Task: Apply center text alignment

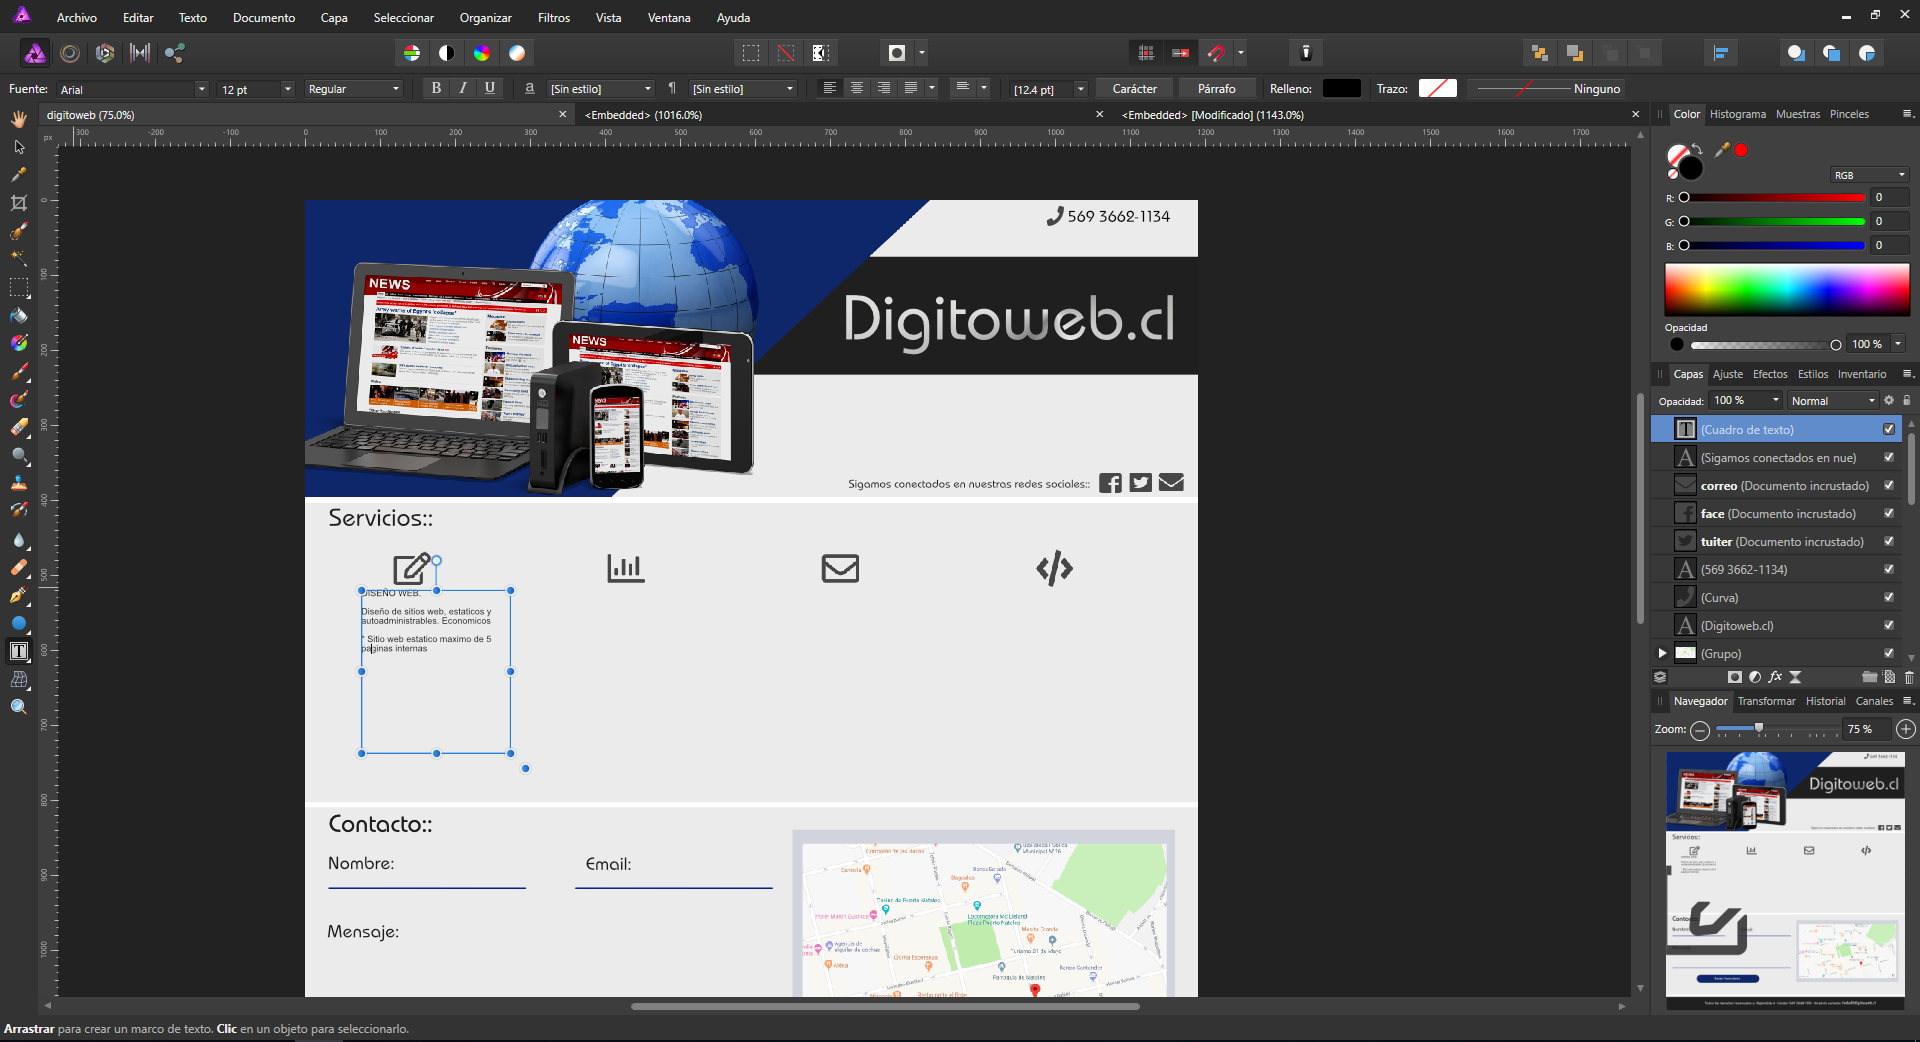Action: [x=857, y=88]
